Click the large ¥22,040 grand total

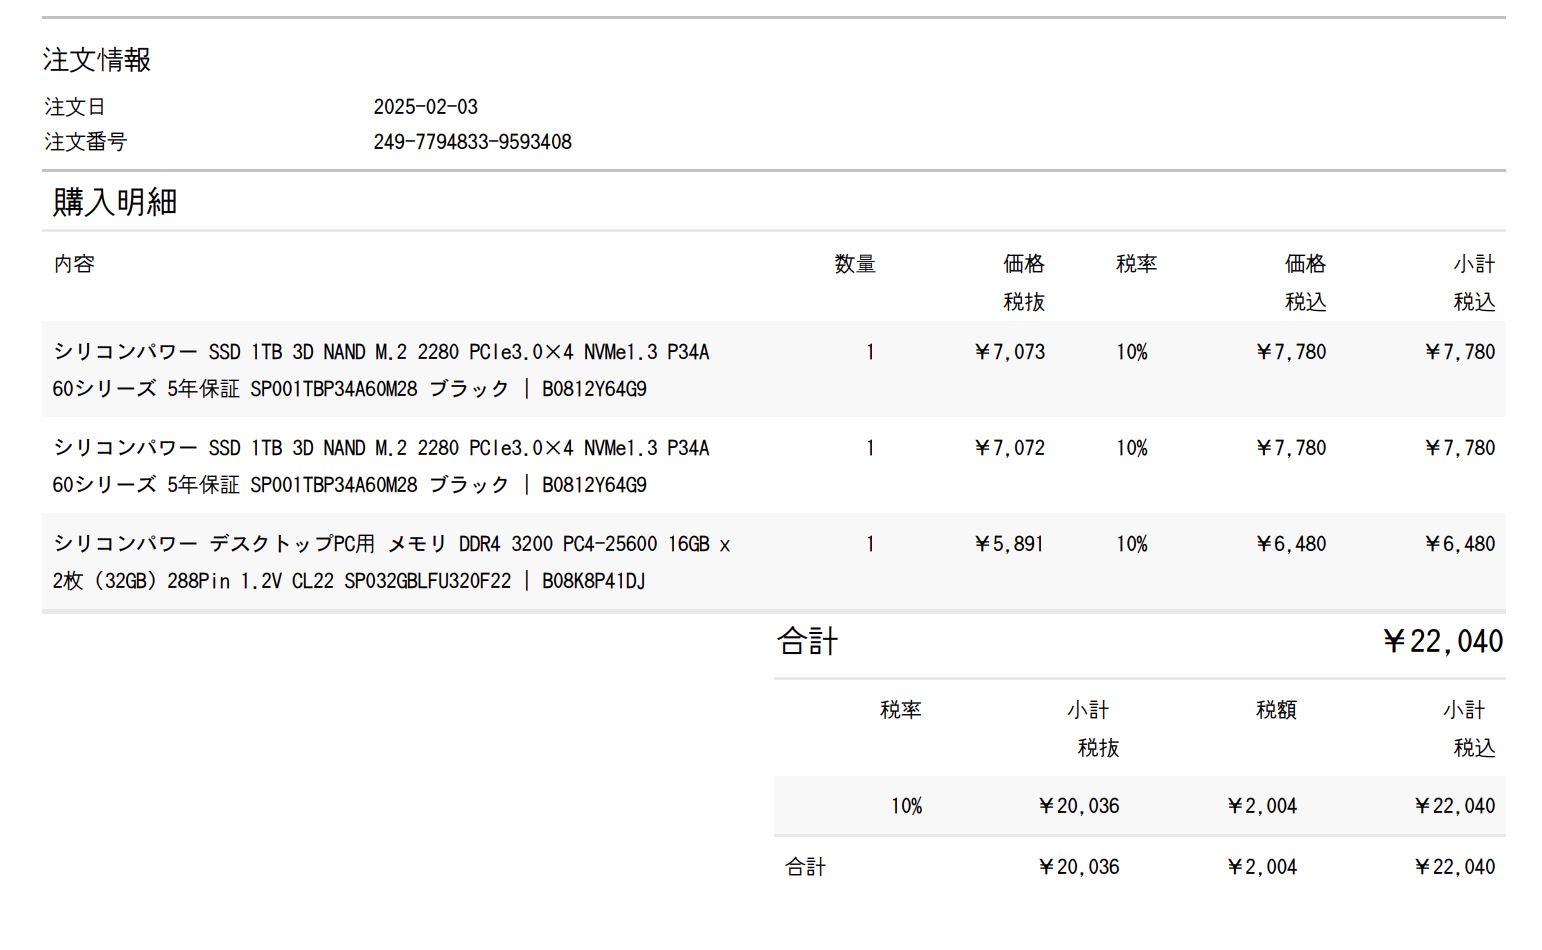pos(1442,641)
